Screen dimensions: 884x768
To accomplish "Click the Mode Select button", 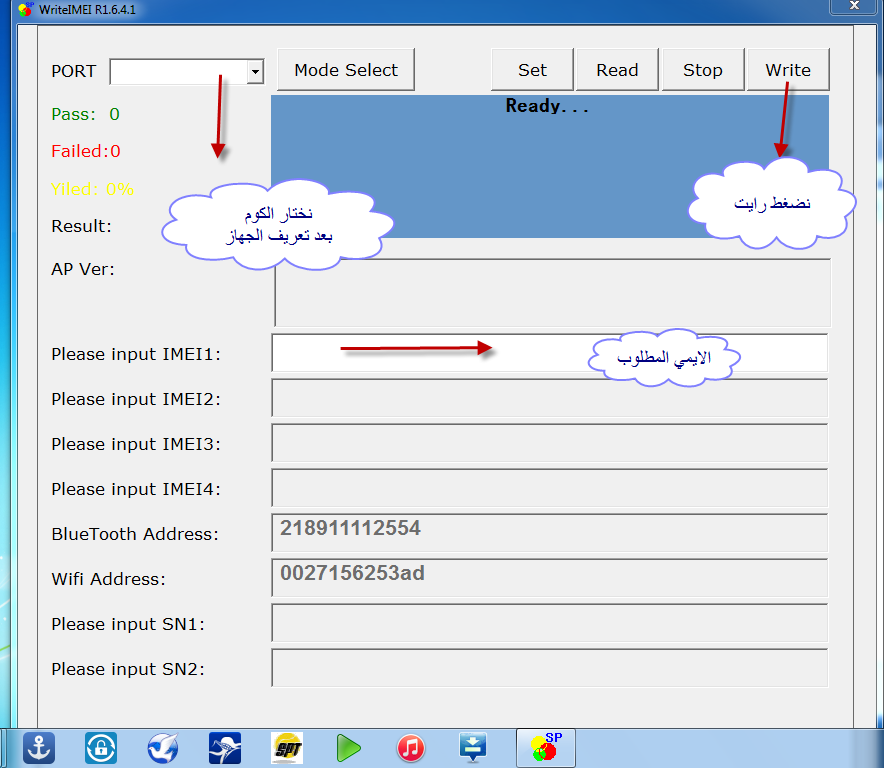I will [346, 70].
